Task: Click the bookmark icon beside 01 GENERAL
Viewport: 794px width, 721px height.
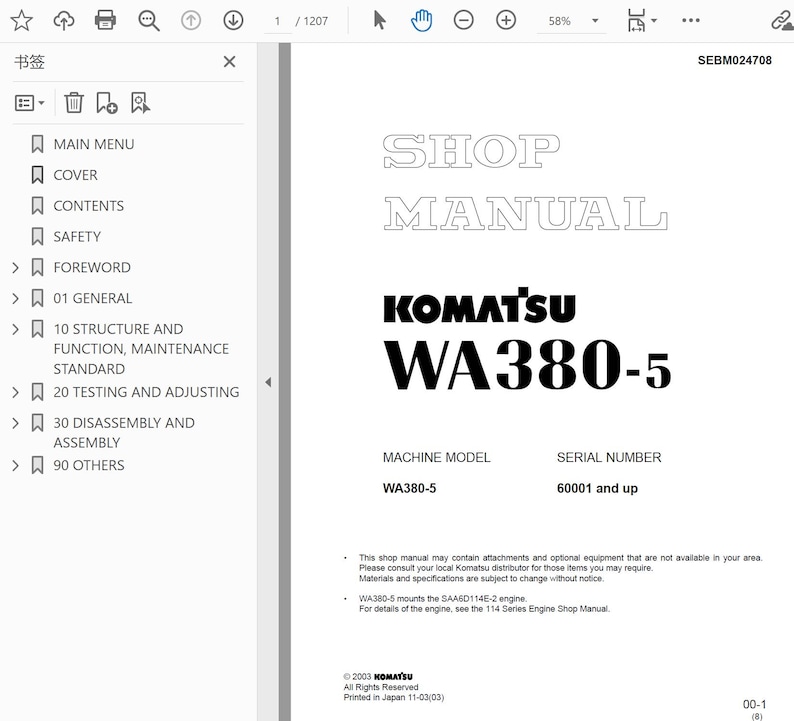Action: tap(37, 299)
